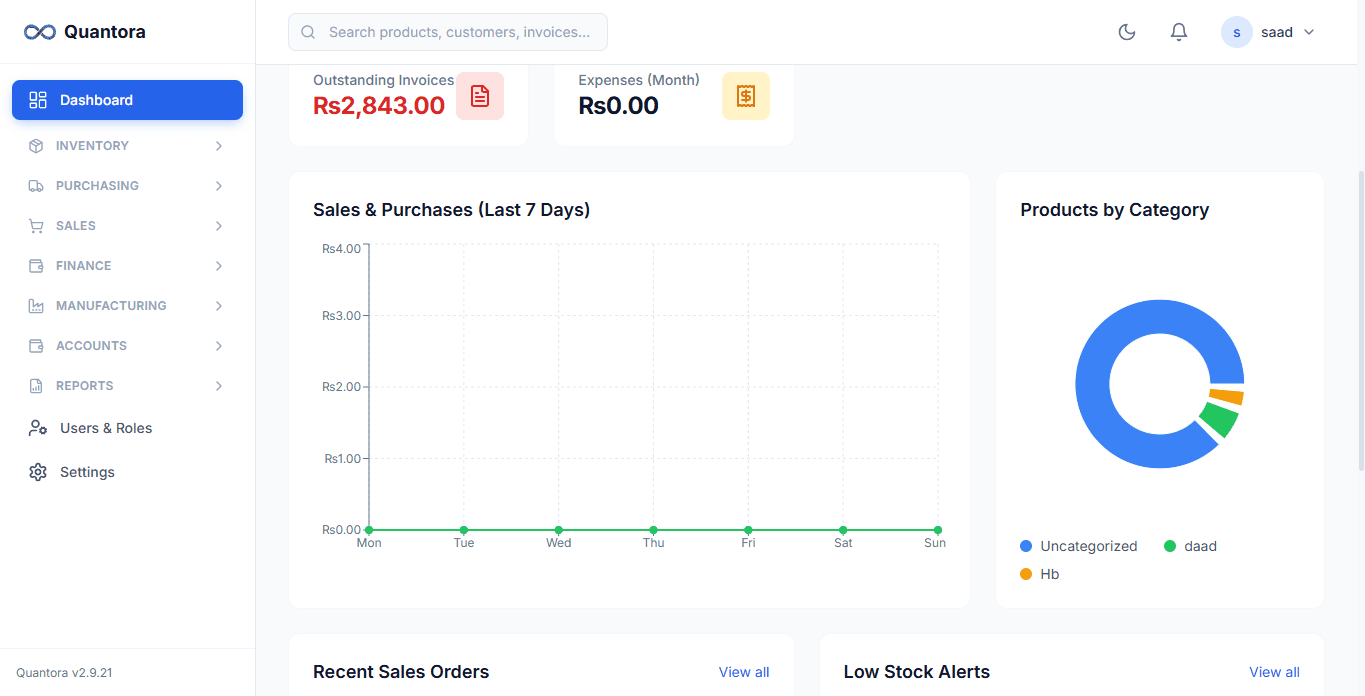Viewport: 1365px width, 696px height.
Task: Expand the Reports chevron
Action: tap(219, 386)
